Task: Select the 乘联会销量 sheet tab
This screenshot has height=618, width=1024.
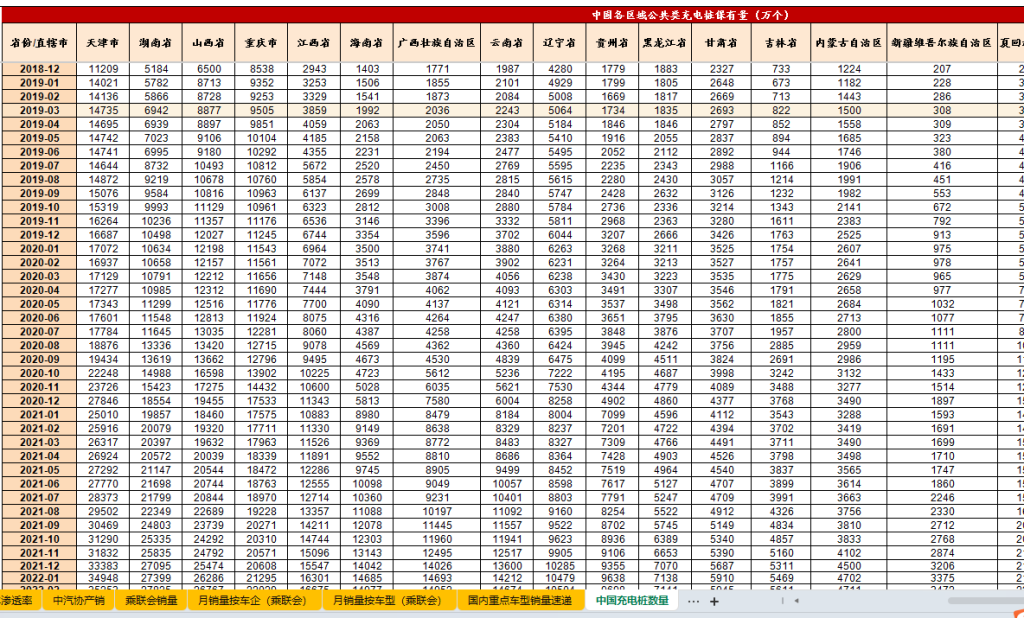Action: click(151, 601)
